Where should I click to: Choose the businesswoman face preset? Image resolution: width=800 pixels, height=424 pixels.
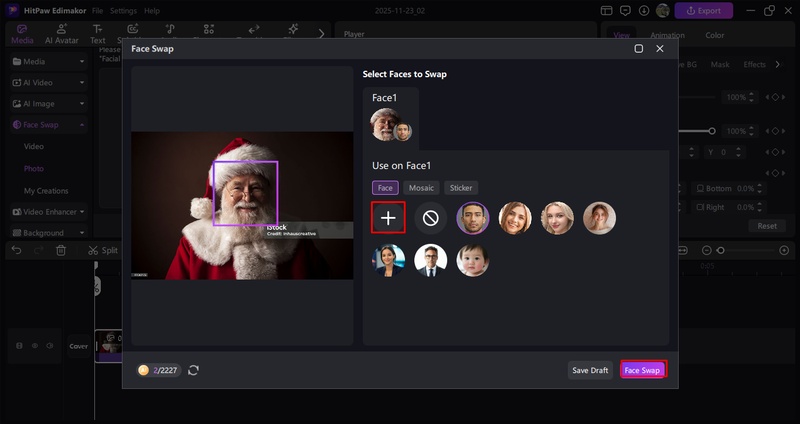pyautogui.click(x=388, y=260)
